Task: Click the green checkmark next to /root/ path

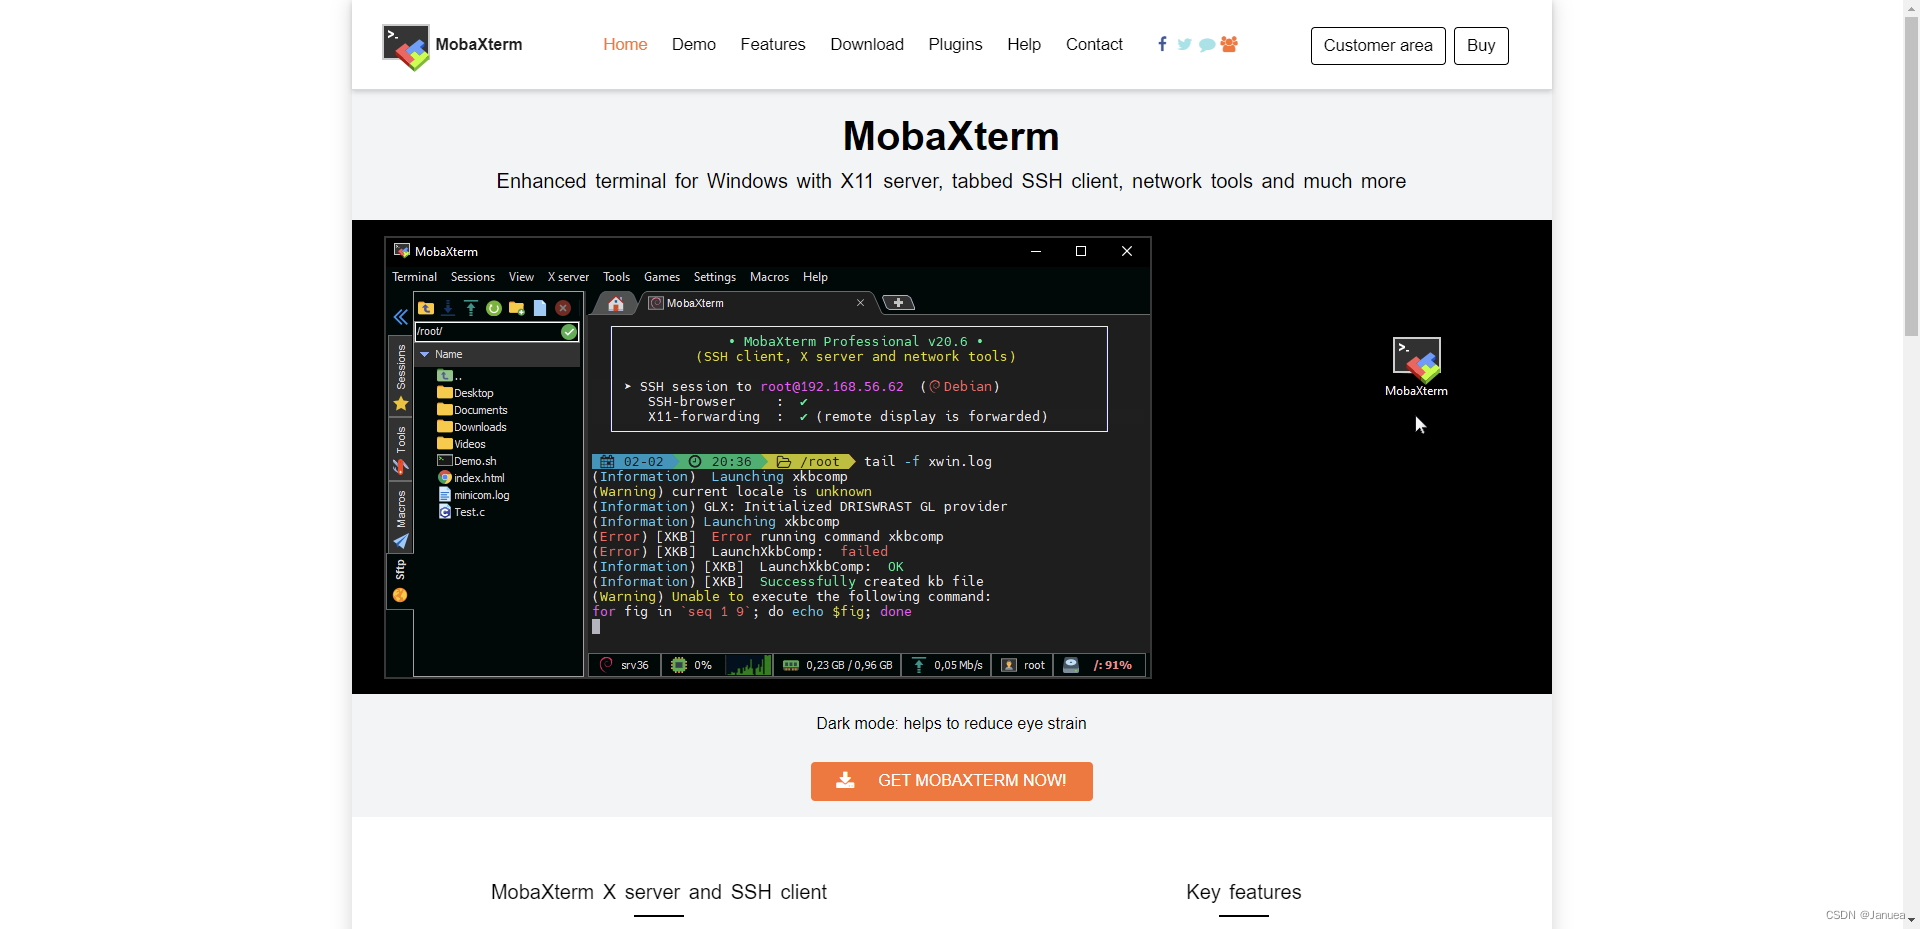Action: 569,332
